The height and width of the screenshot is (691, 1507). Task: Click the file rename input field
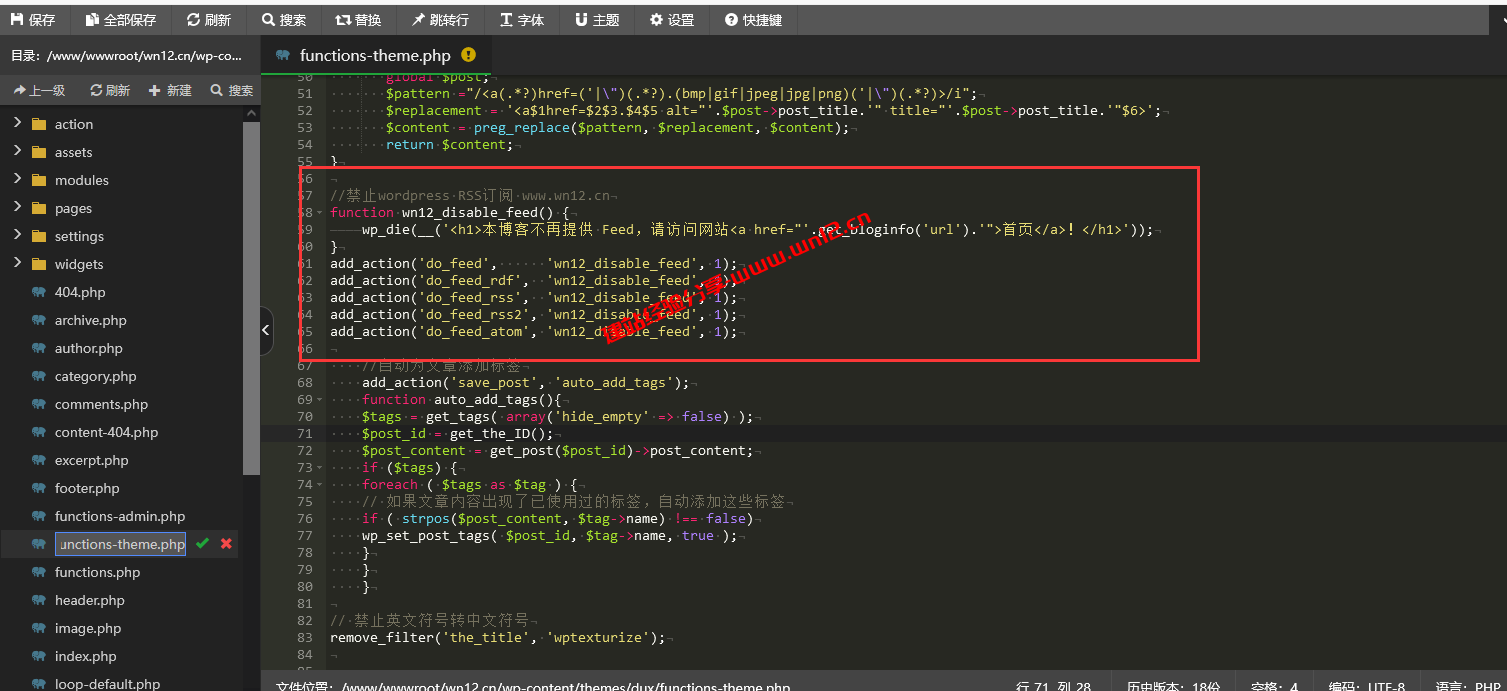120,544
